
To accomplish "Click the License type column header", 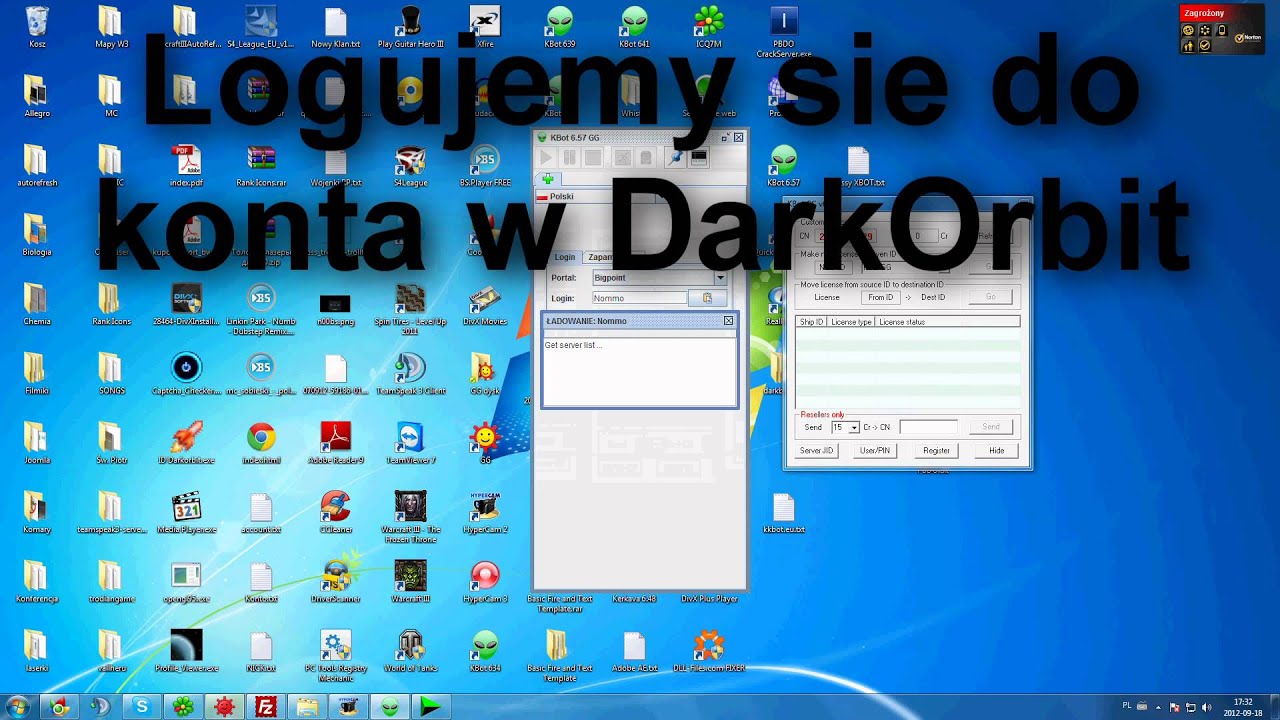I will [851, 322].
